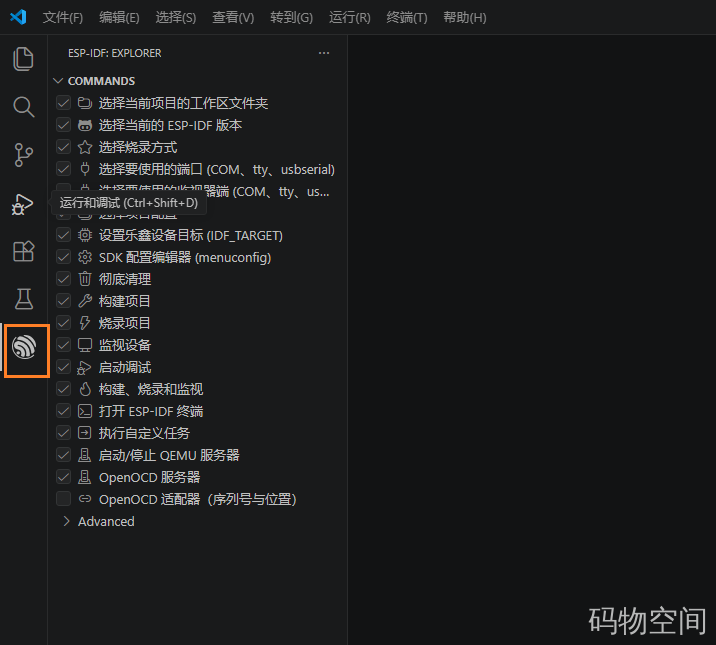This screenshot has height=645, width=716.
Task: Expand the Advanced tree node
Action: click(x=67, y=521)
